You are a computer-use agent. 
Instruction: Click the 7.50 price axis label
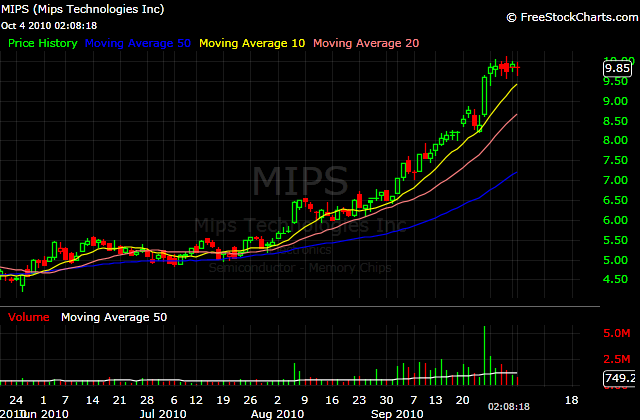tap(616, 160)
